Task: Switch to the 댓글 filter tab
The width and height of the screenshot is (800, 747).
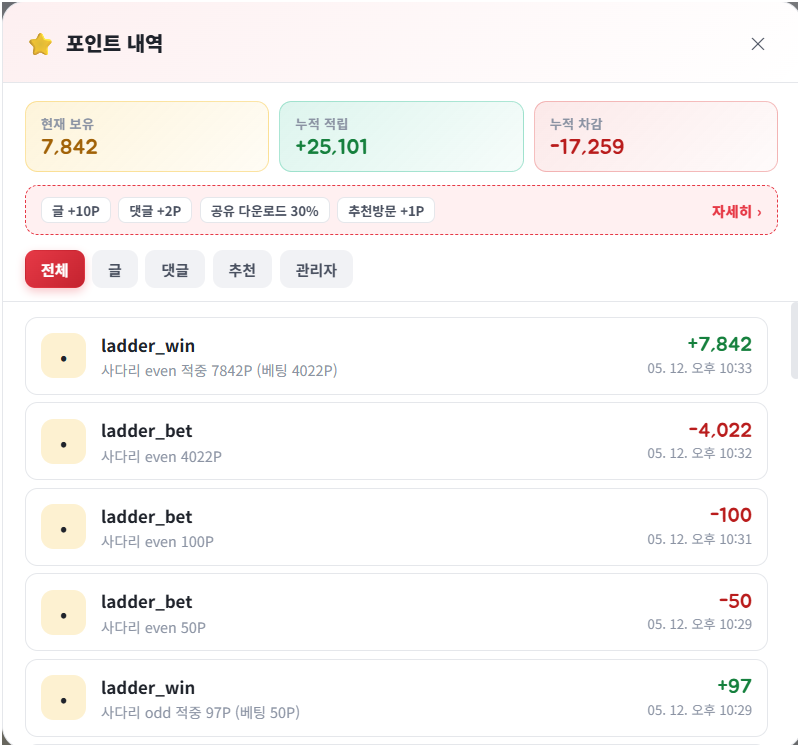Action: pyautogui.click(x=175, y=269)
